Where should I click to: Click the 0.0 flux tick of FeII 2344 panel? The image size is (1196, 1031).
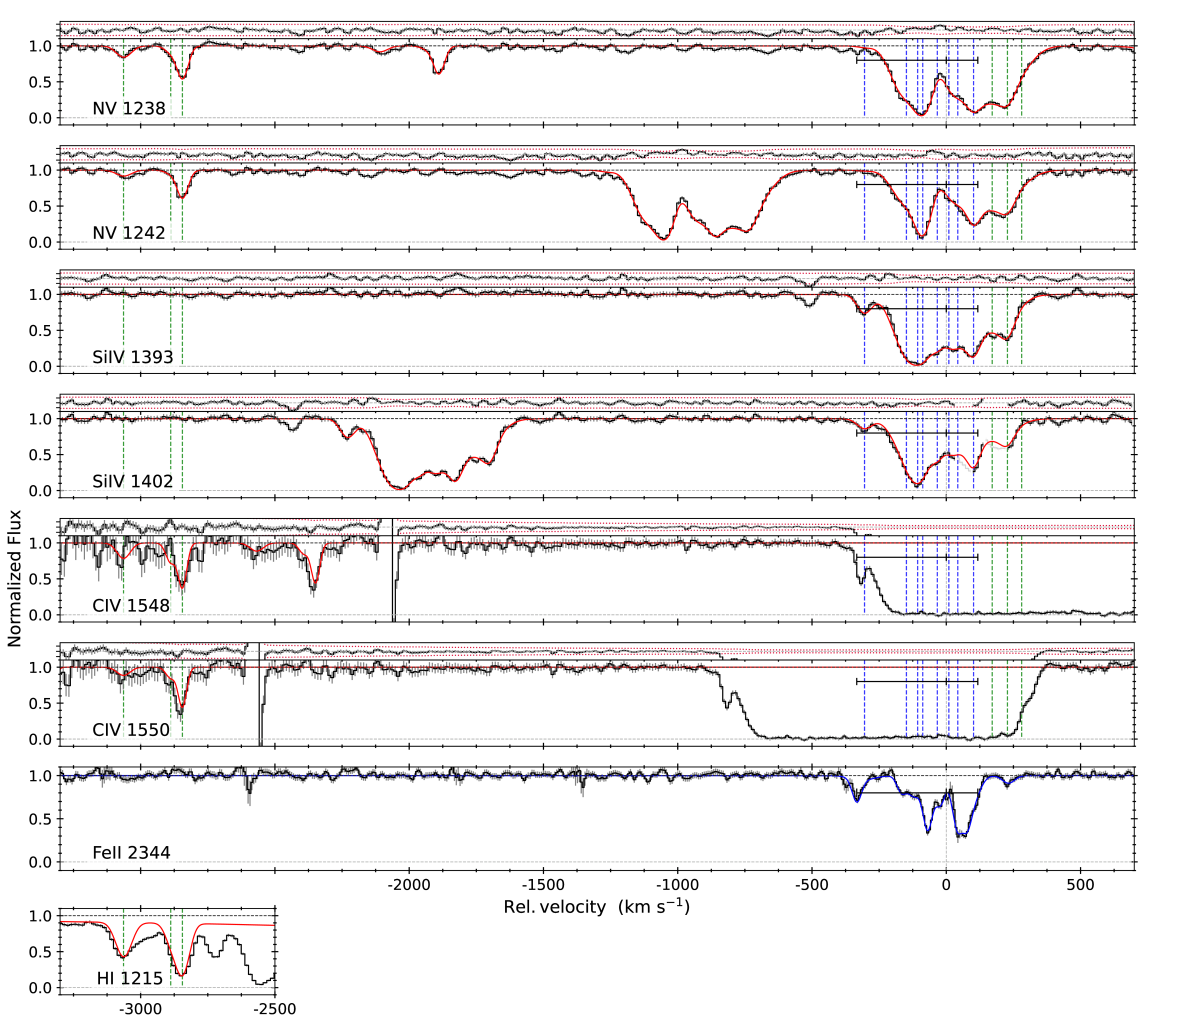40,862
